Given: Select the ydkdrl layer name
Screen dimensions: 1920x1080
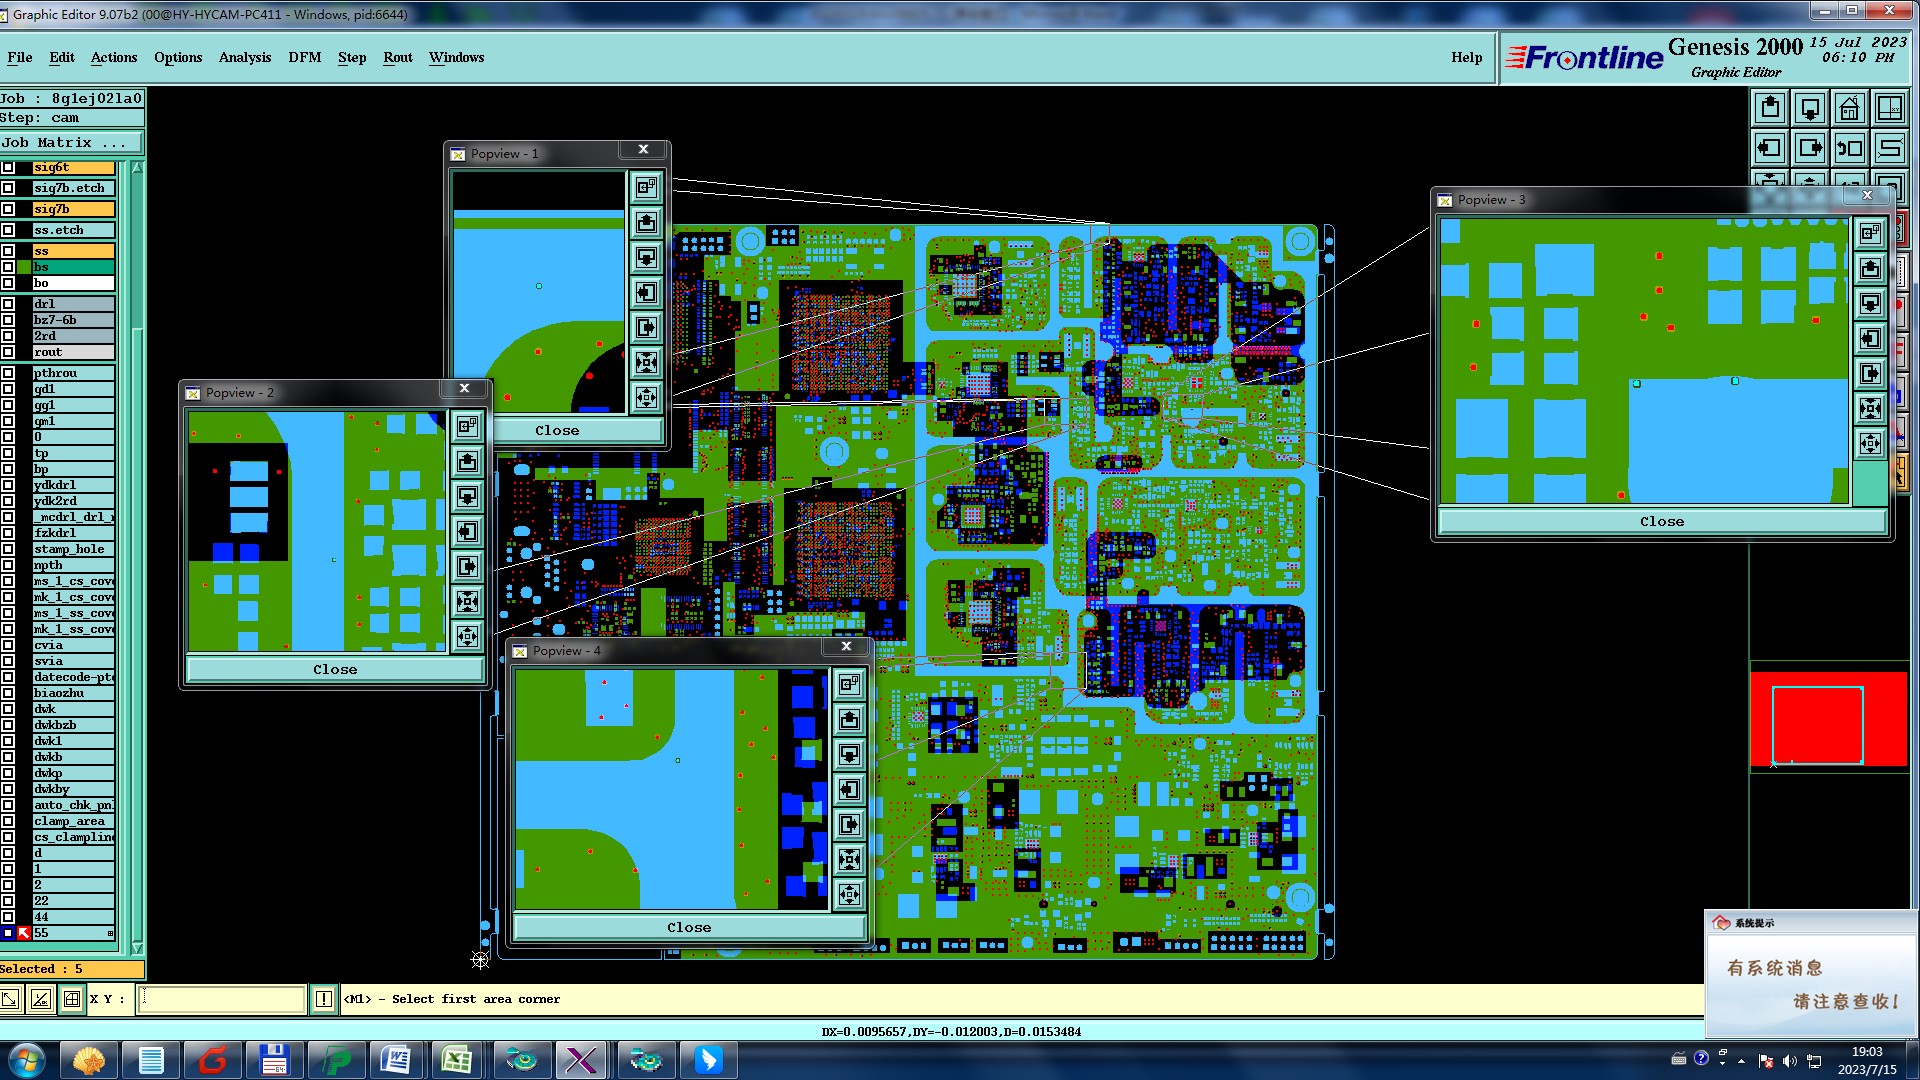Looking at the screenshot, I should click(73, 485).
